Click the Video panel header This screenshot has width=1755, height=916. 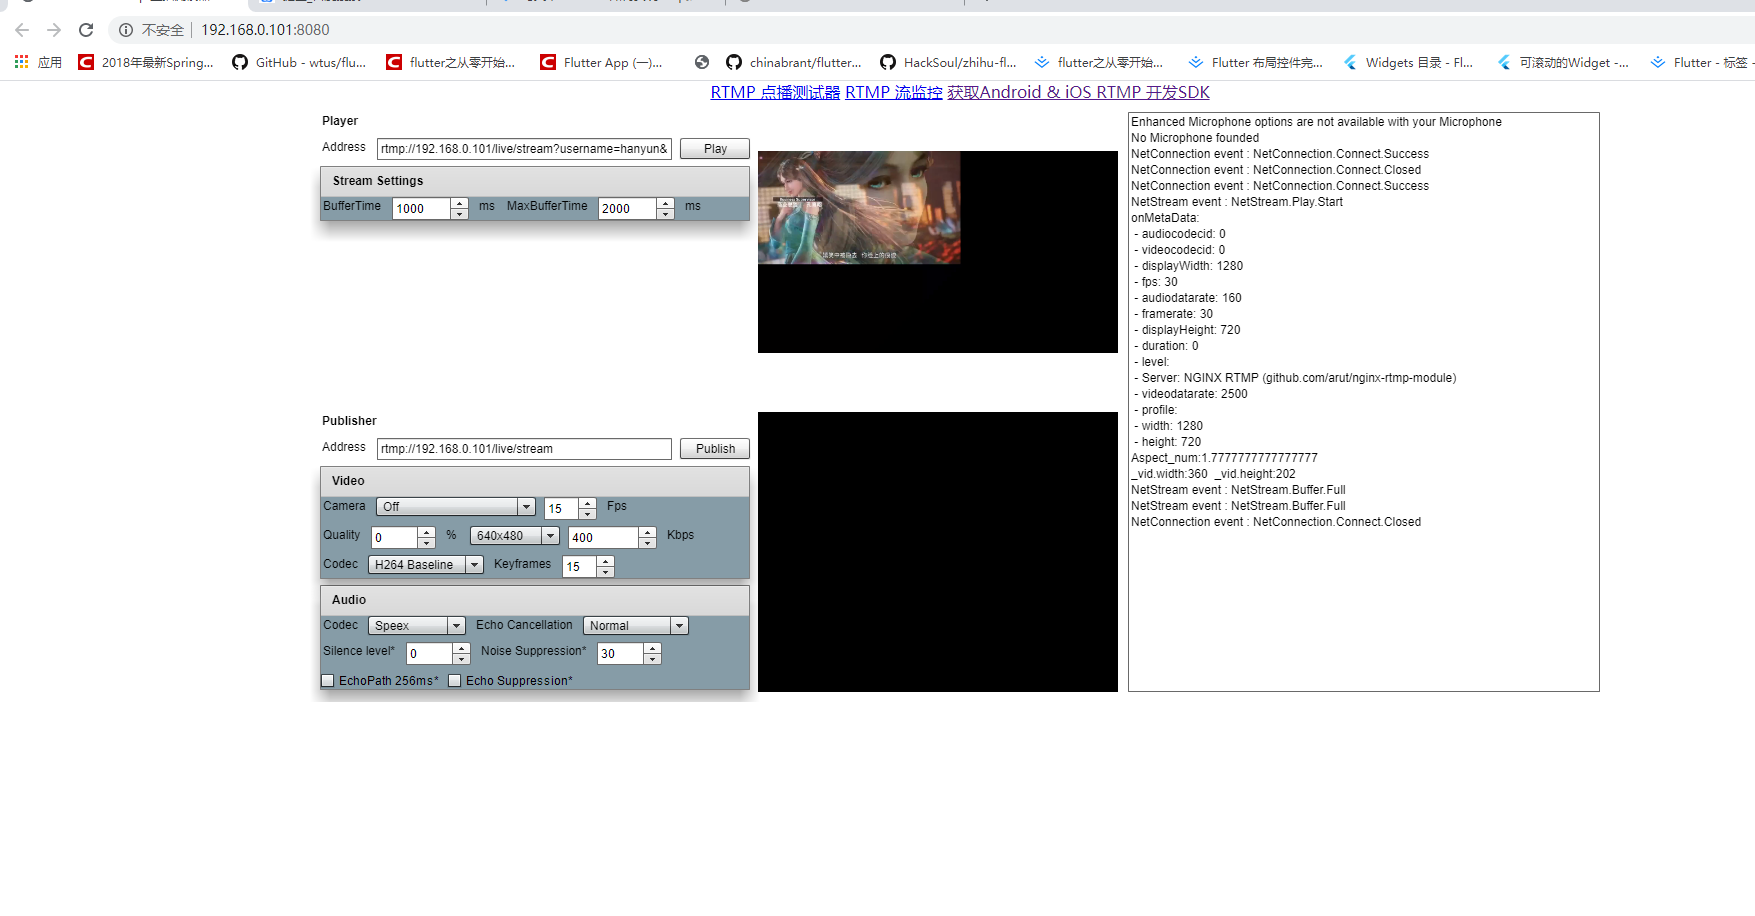pyautogui.click(x=535, y=481)
